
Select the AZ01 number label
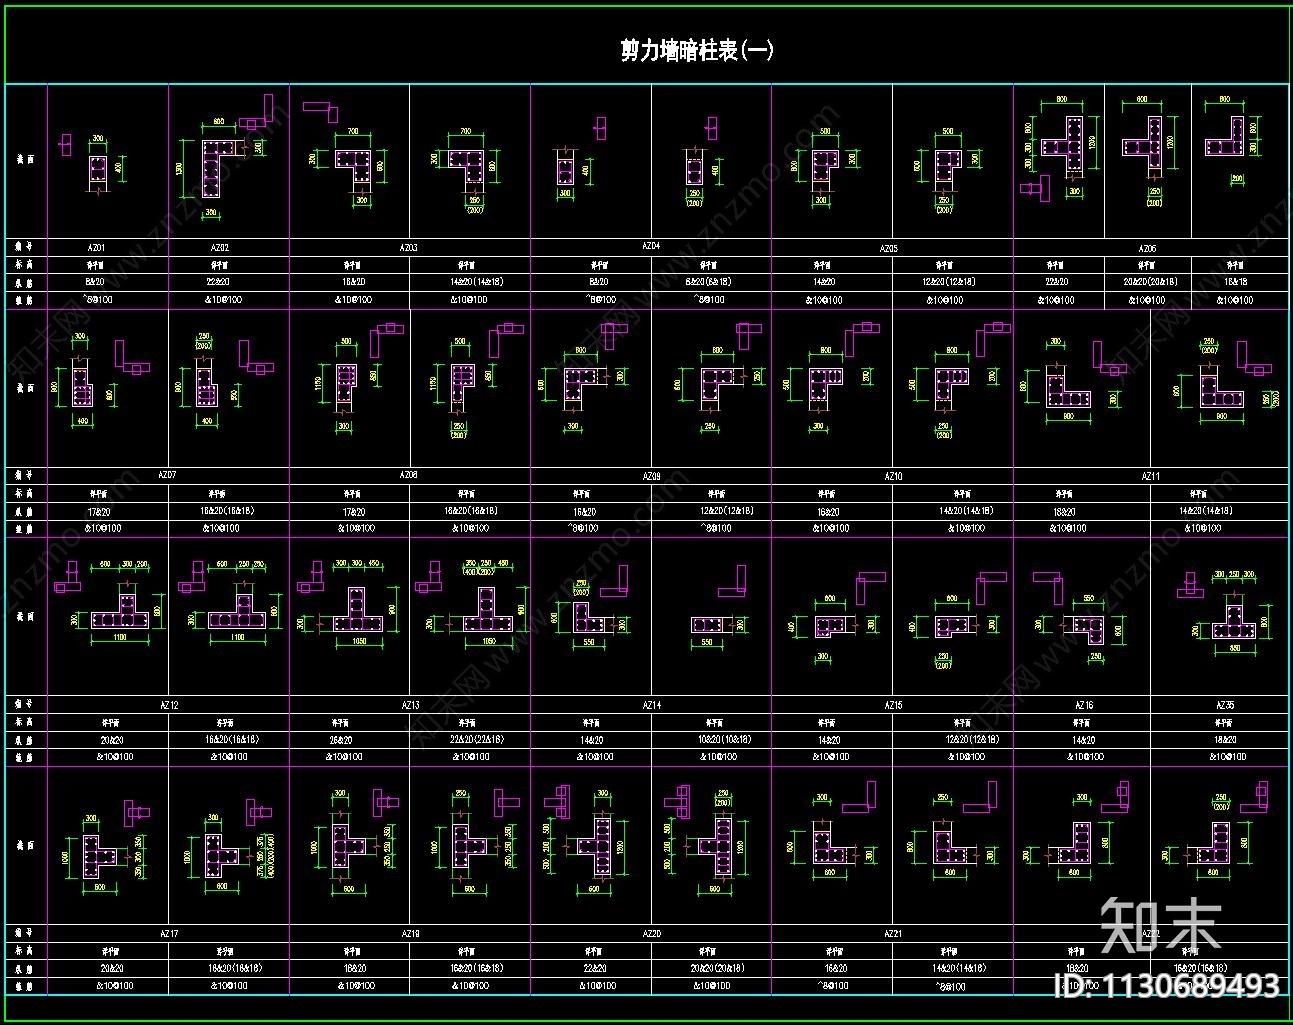(x=97, y=246)
